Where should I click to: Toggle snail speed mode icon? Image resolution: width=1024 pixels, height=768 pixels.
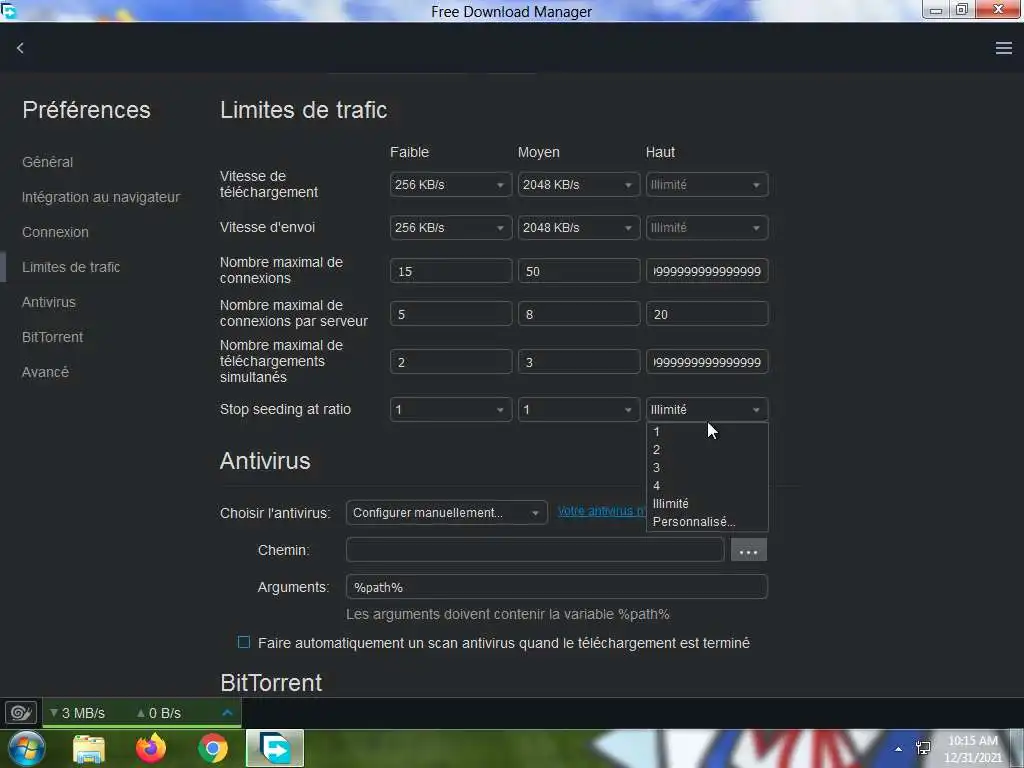click(21, 712)
